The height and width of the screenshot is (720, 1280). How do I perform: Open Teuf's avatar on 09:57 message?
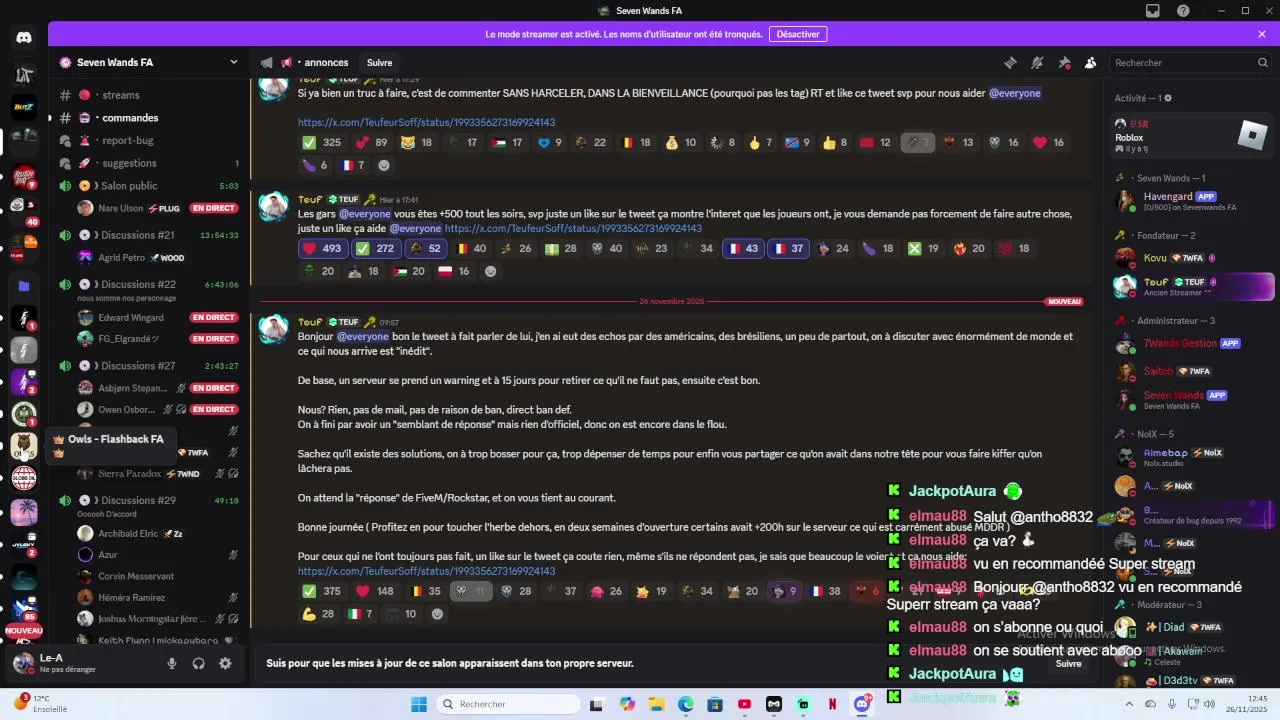(x=274, y=329)
